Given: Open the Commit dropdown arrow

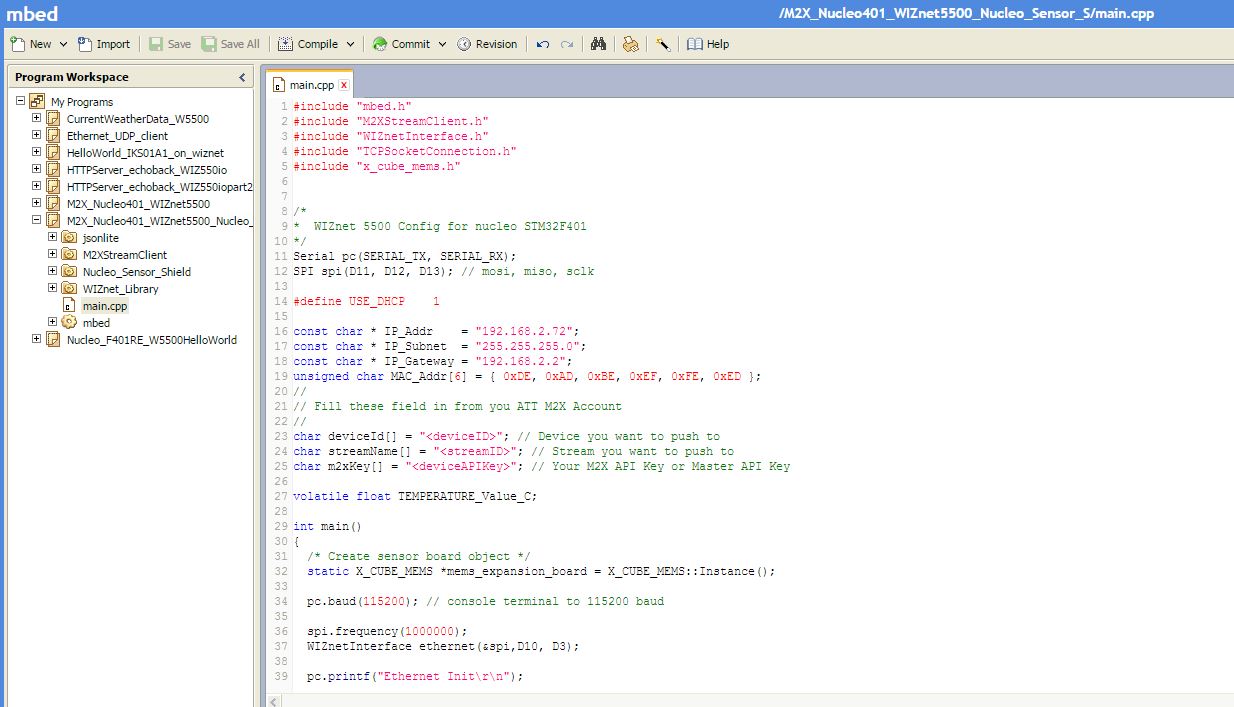Looking at the screenshot, I should click(x=442, y=44).
